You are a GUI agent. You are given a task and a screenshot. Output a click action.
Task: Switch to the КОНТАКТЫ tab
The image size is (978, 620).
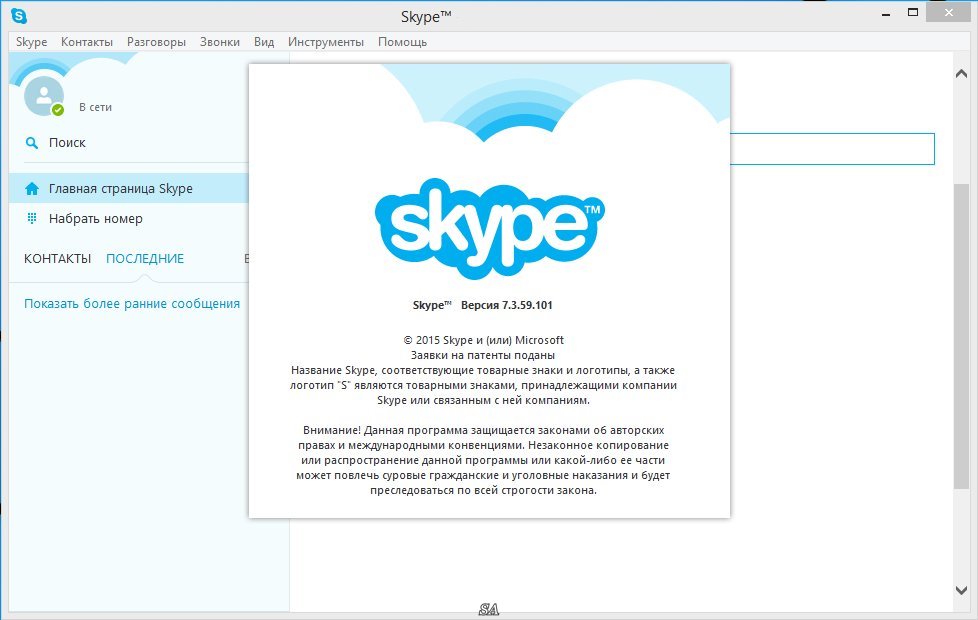[x=57, y=258]
